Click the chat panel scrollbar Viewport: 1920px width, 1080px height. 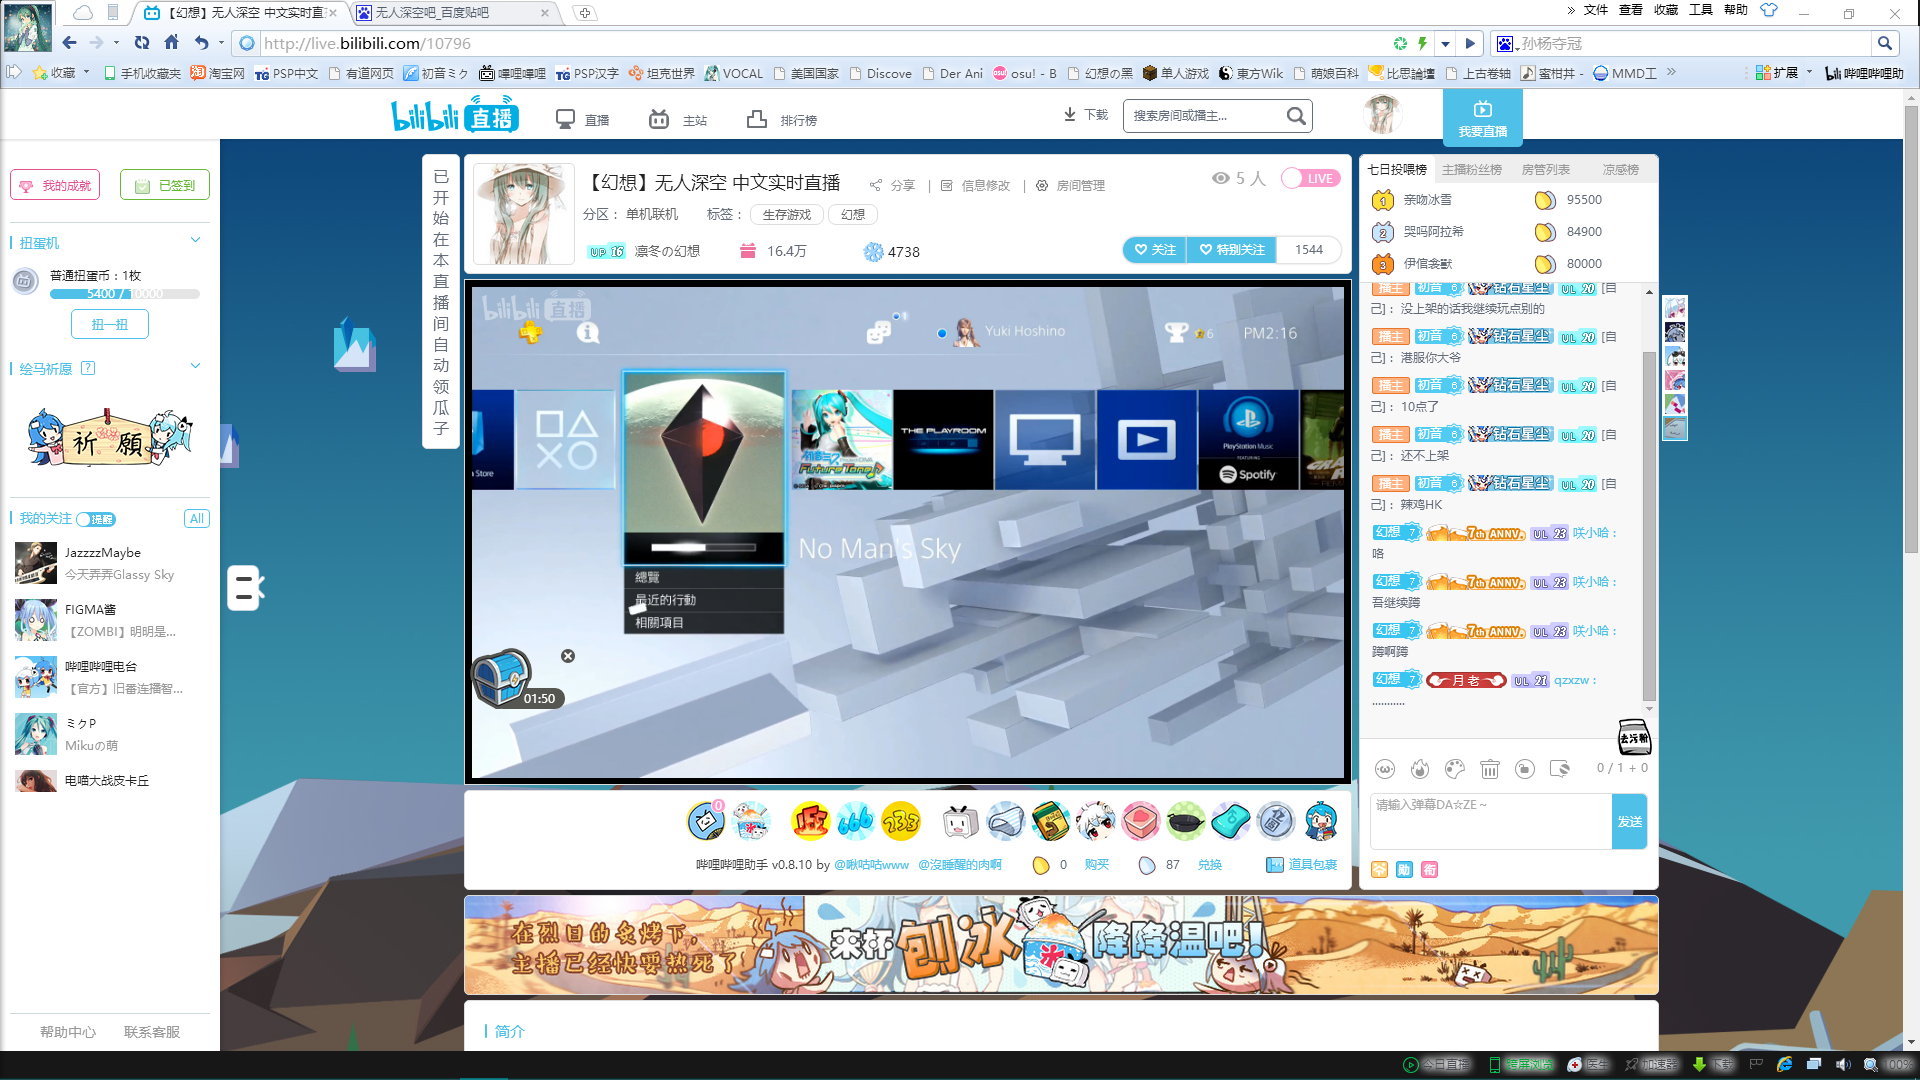click(1649, 525)
